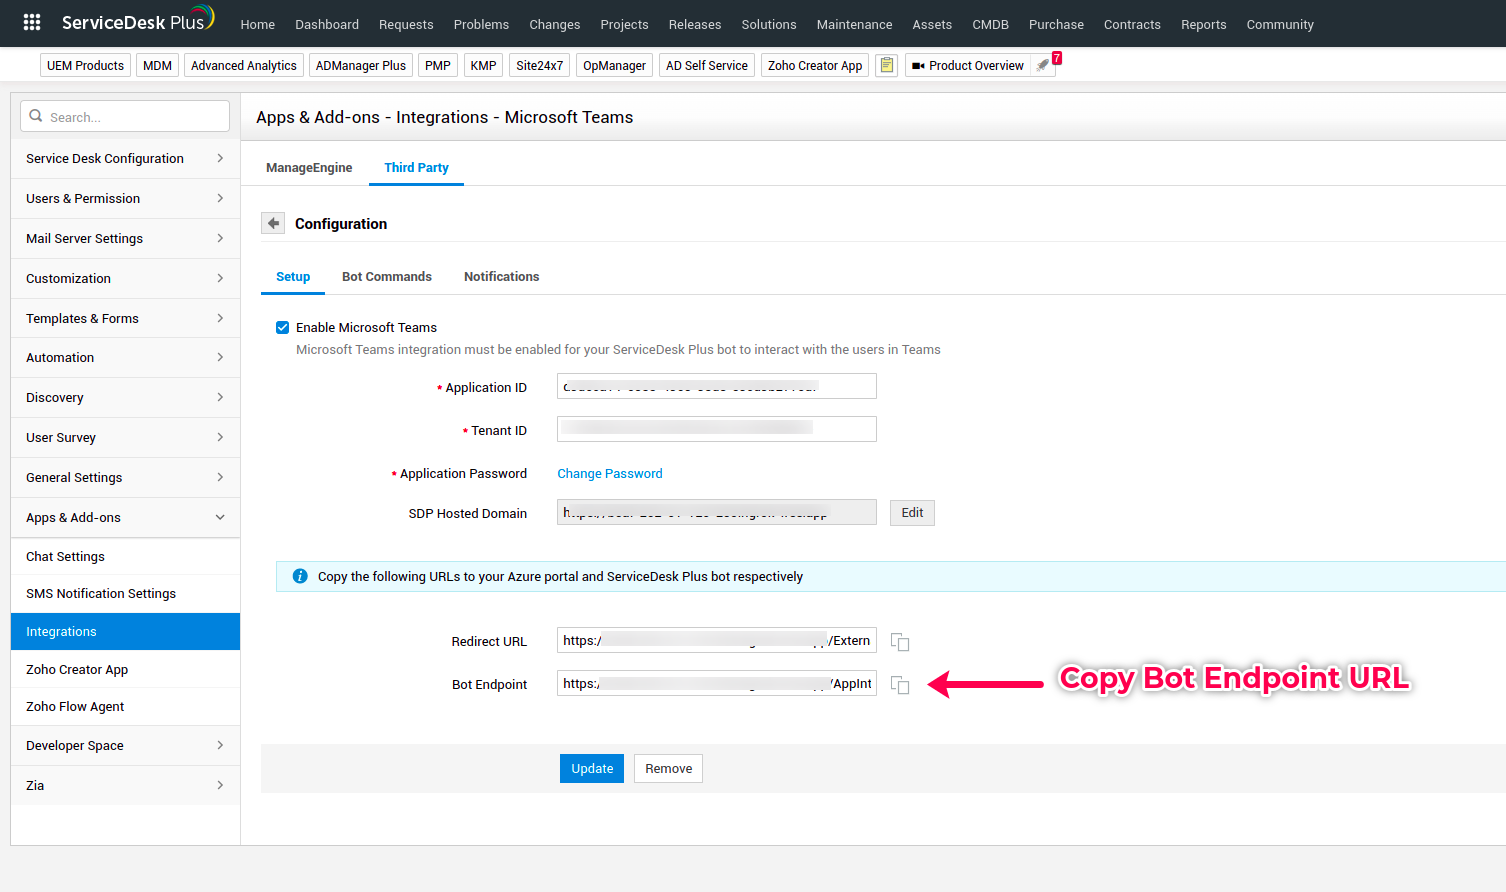This screenshot has width=1506, height=892.
Task: Select the Setup tab
Action: click(293, 276)
